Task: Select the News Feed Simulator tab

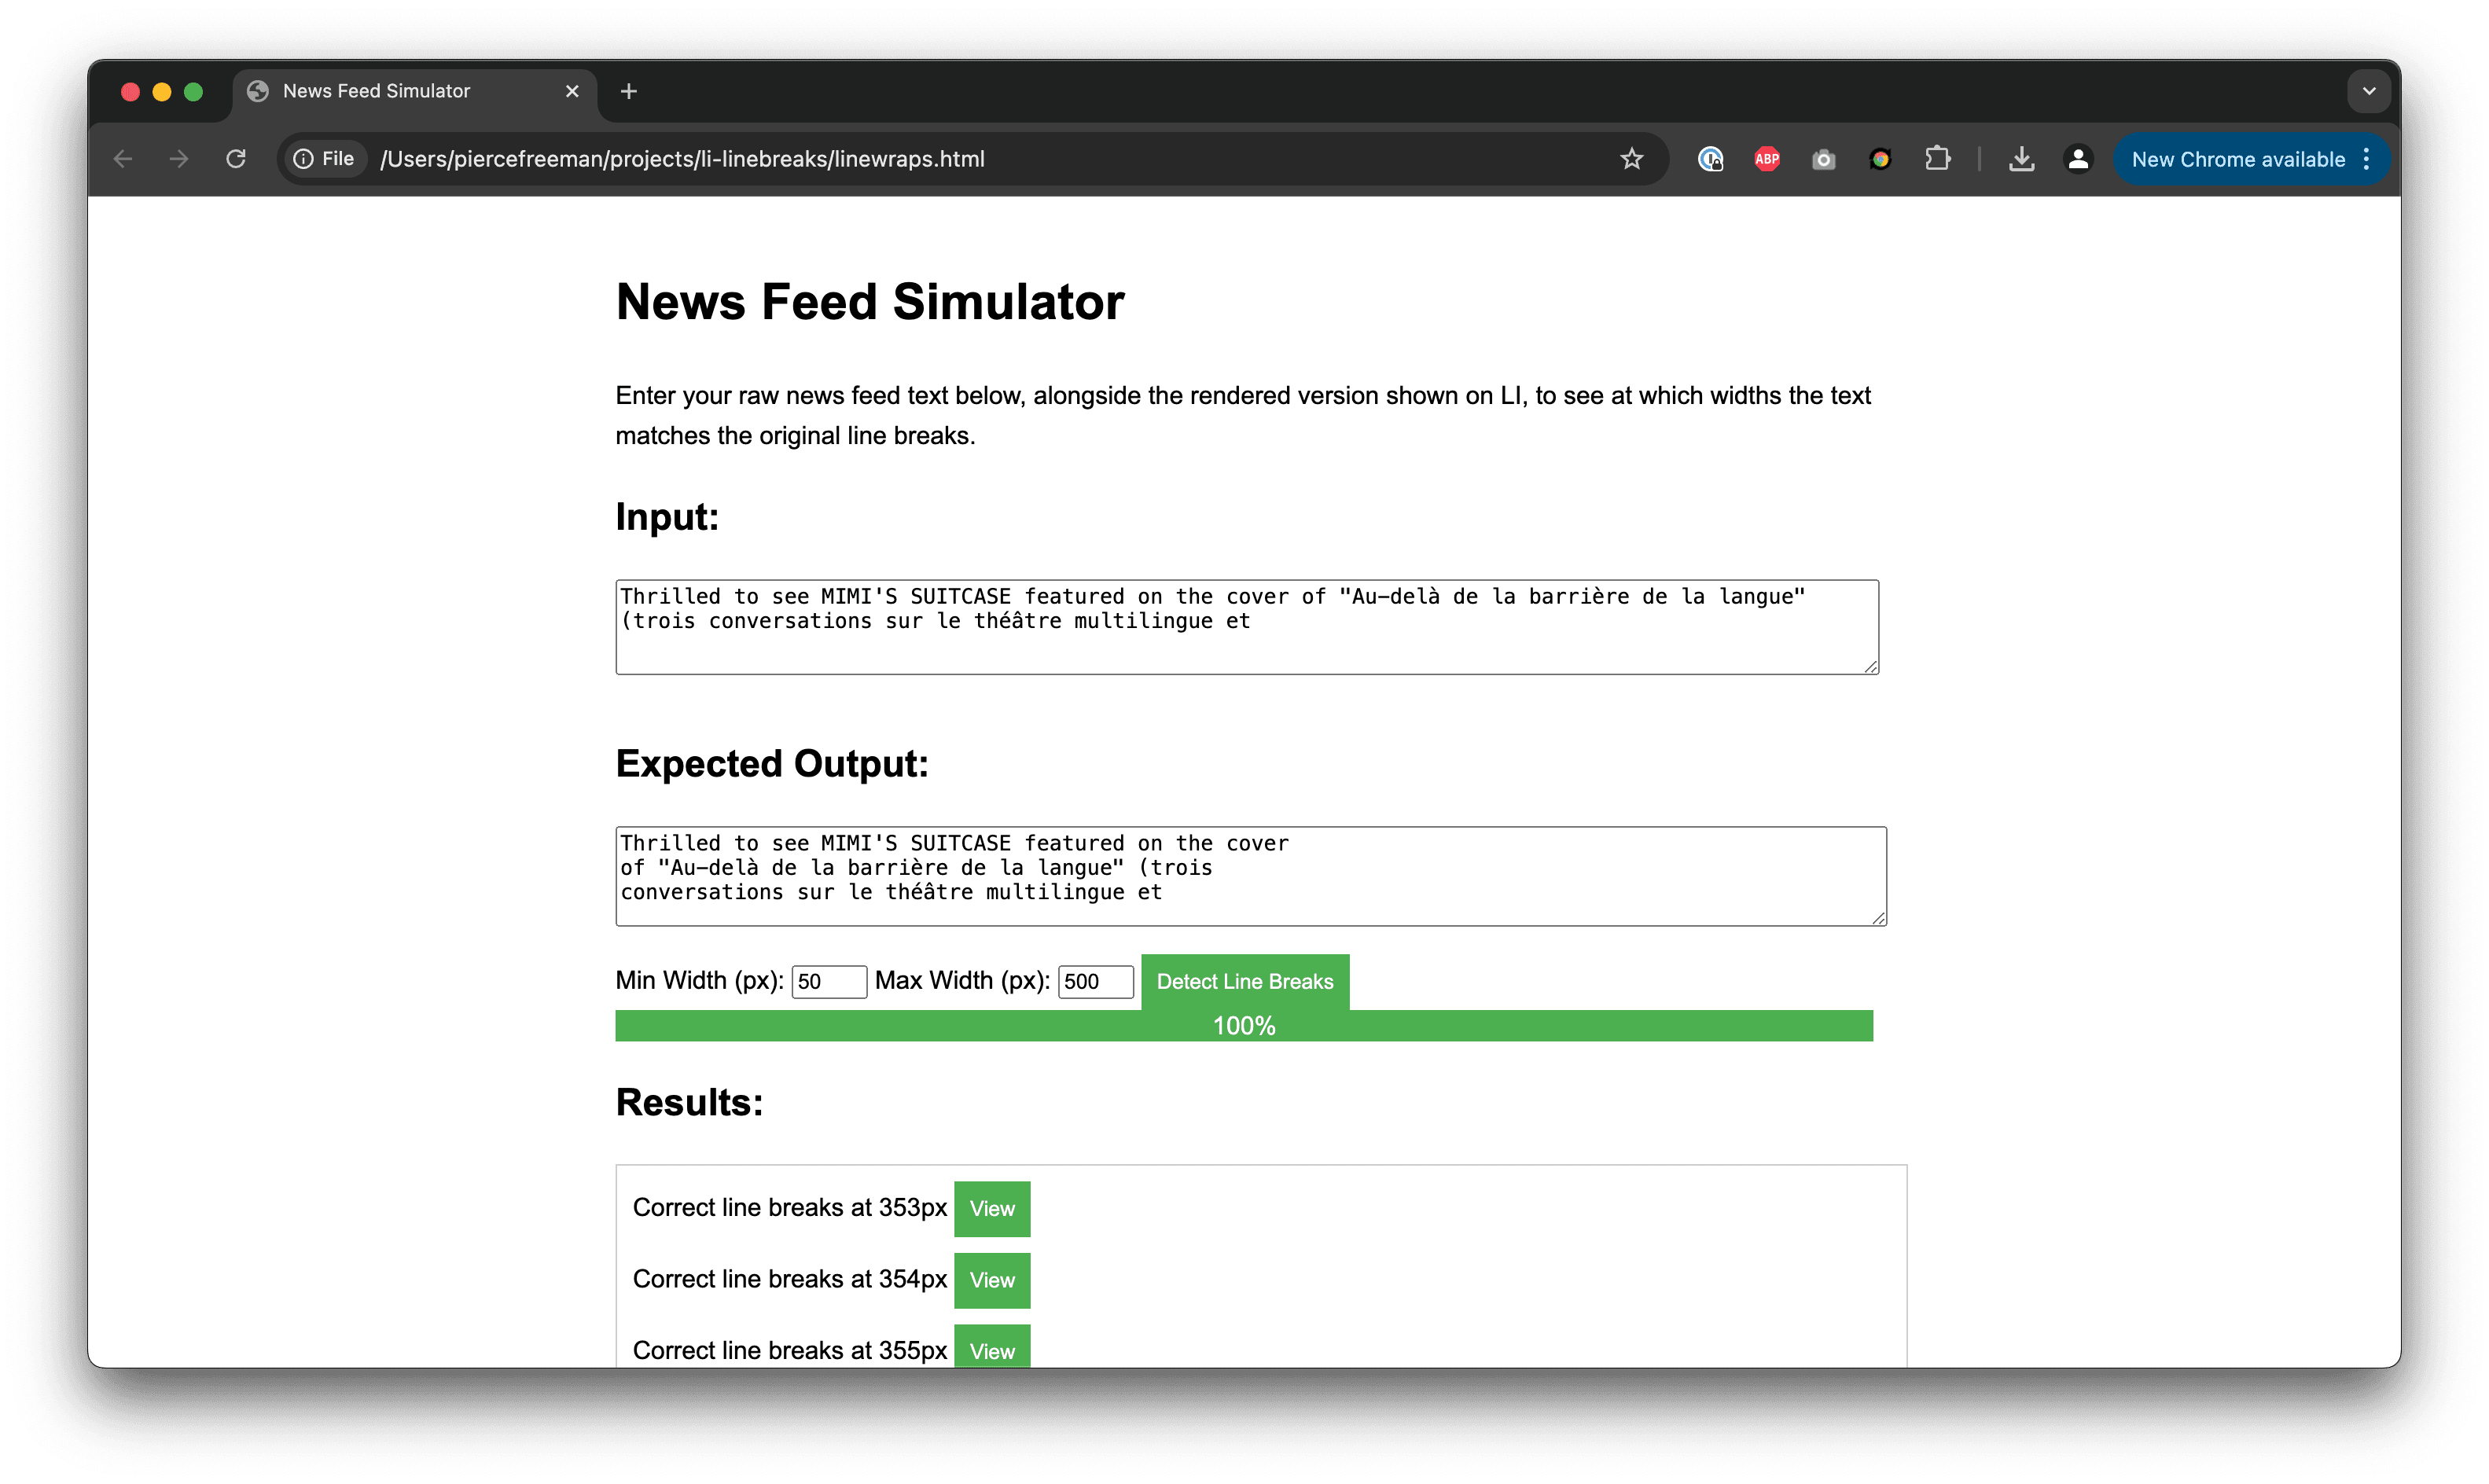Action: tap(415, 92)
